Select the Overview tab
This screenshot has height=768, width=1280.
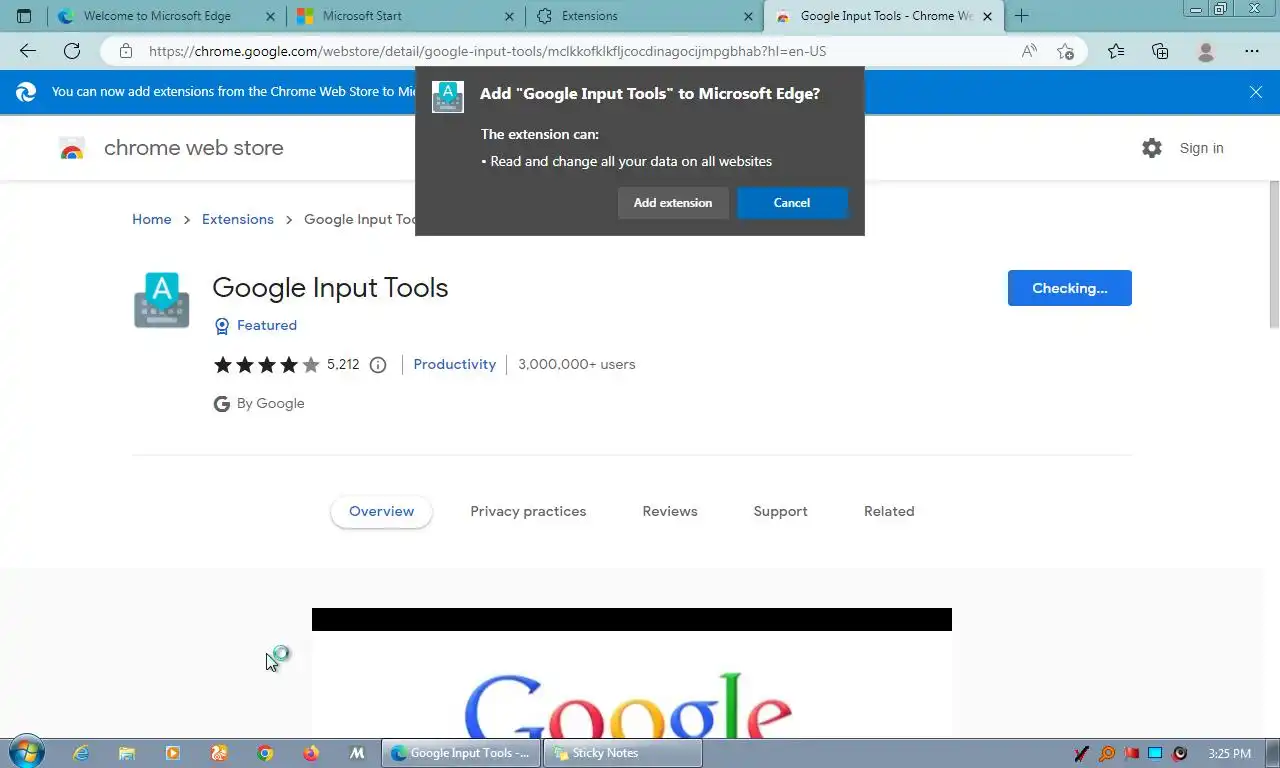pos(381,511)
